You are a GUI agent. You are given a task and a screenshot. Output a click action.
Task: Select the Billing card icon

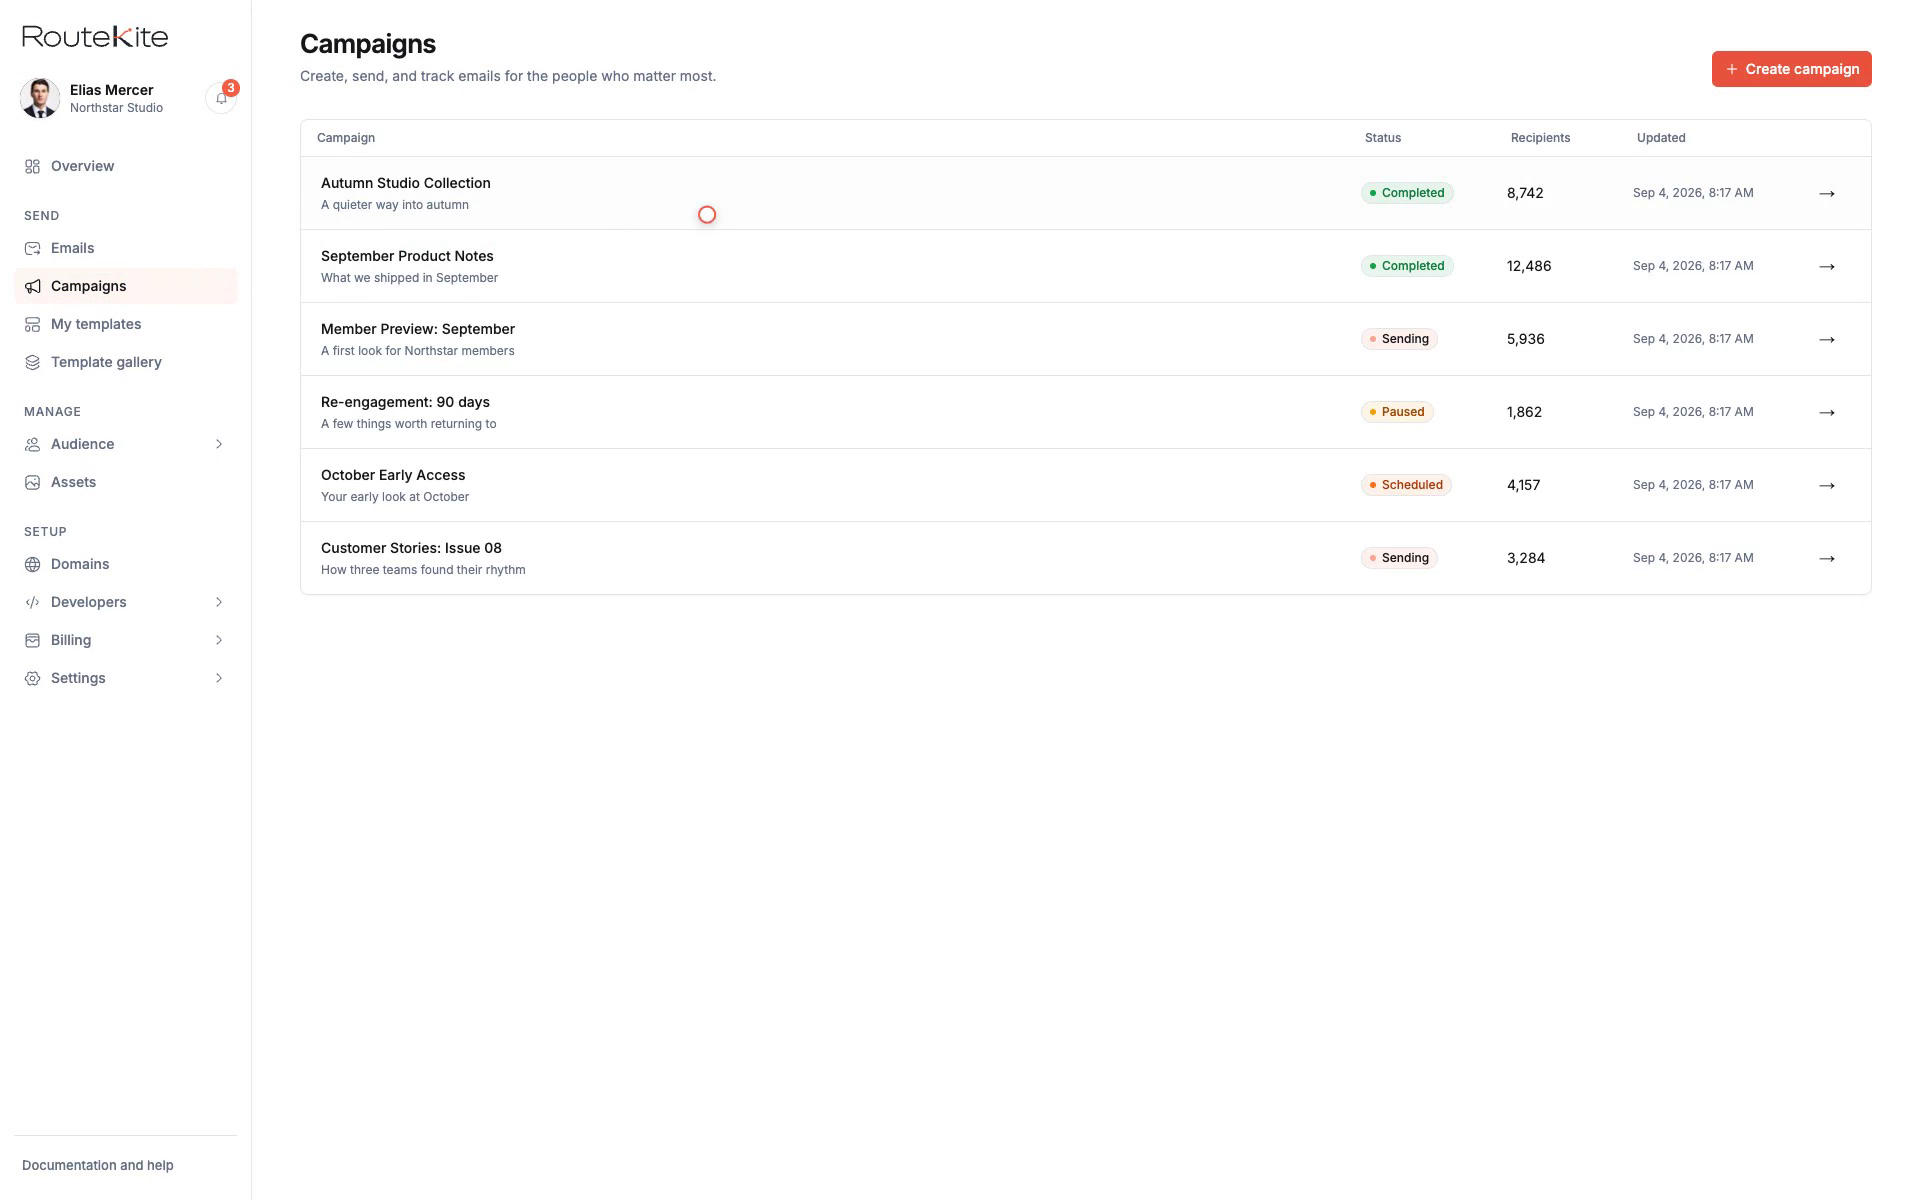[x=33, y=640]
